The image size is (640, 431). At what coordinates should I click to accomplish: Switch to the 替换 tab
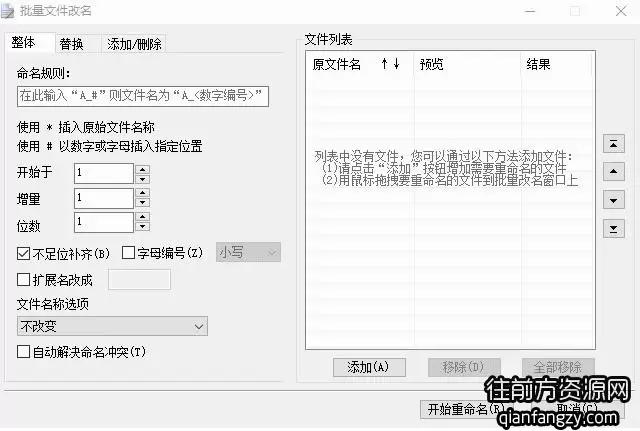click(x=78, y=44)
